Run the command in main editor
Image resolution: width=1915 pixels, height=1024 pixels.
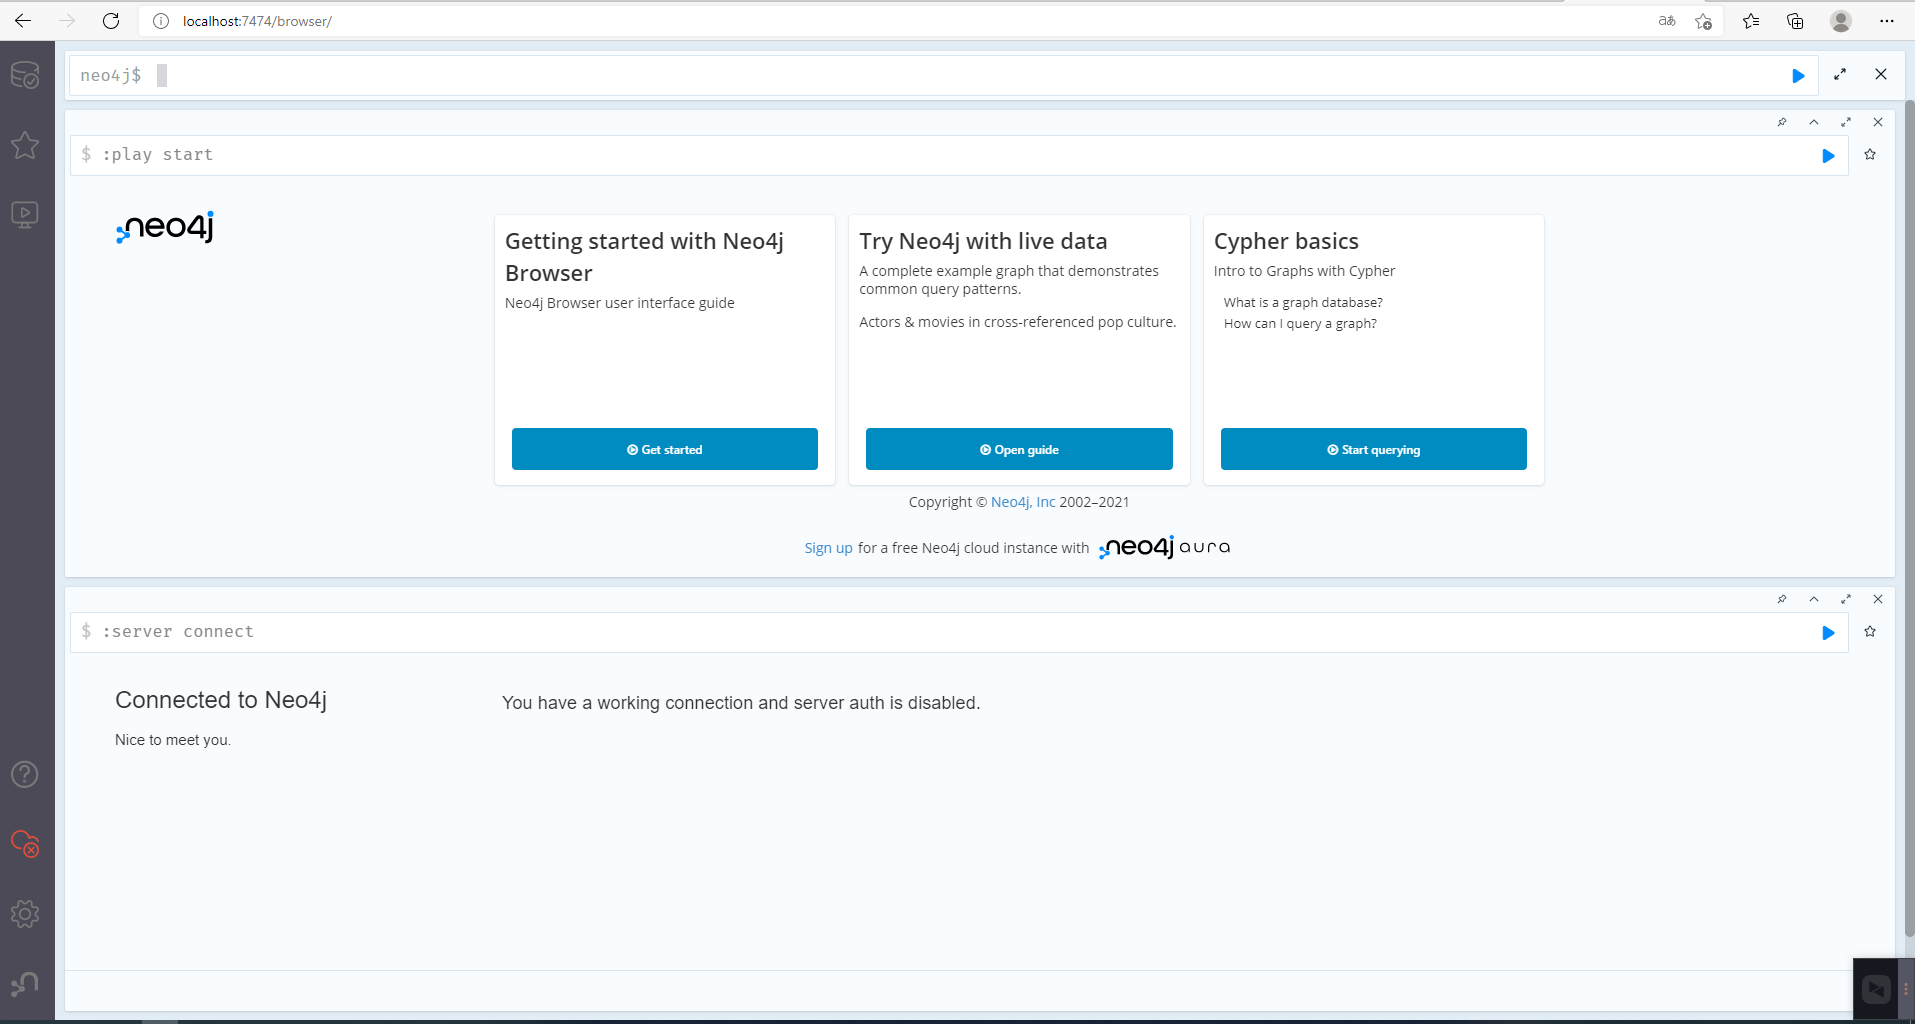pyautogui.click(x=1798, y=76)
